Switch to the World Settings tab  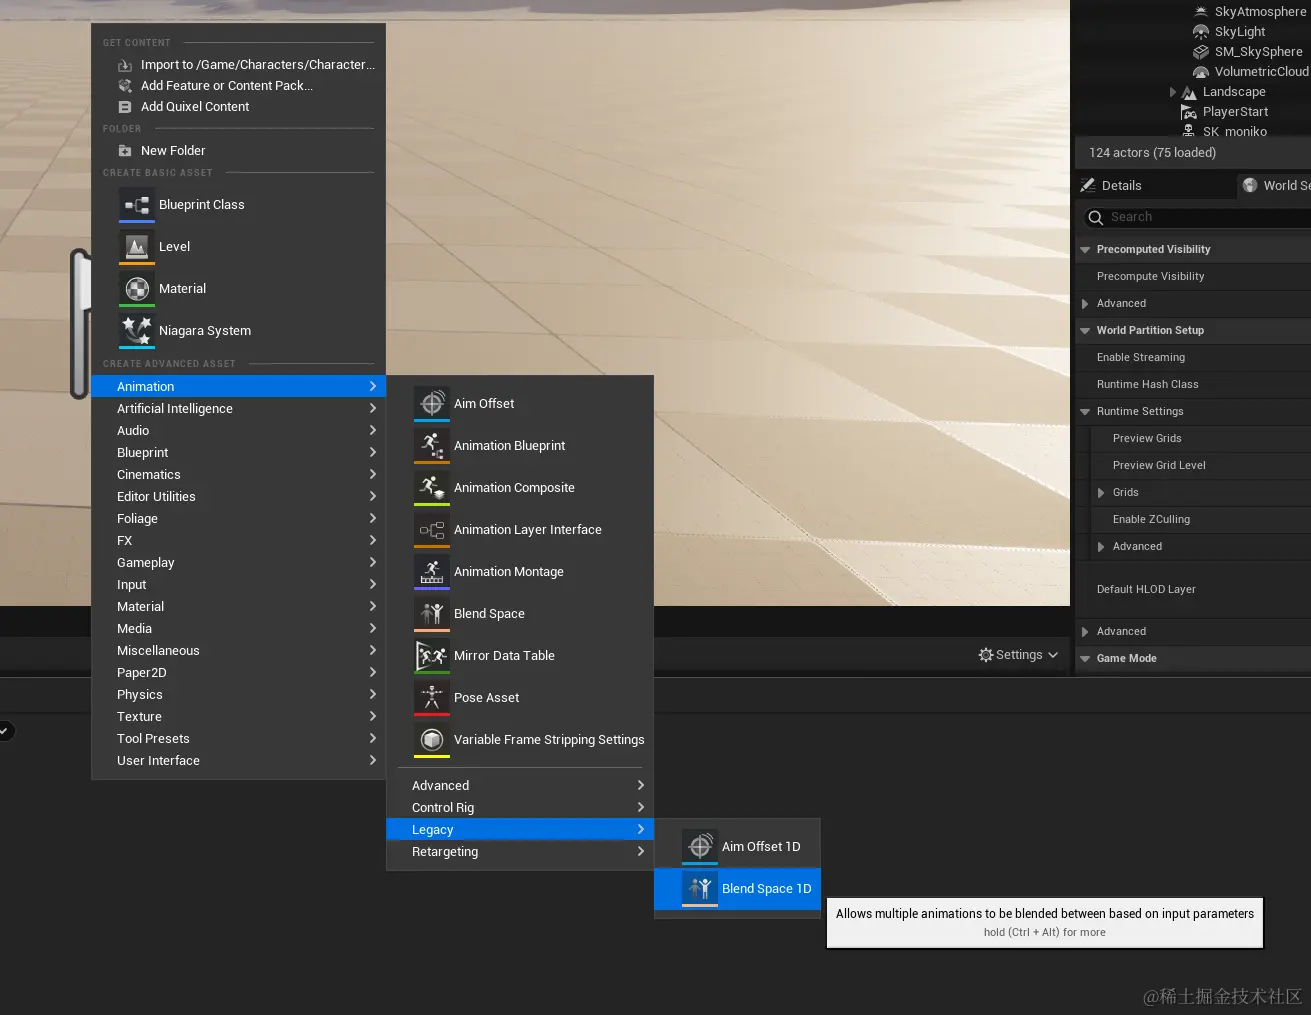pyautogui.click(x=1275, y=185)
